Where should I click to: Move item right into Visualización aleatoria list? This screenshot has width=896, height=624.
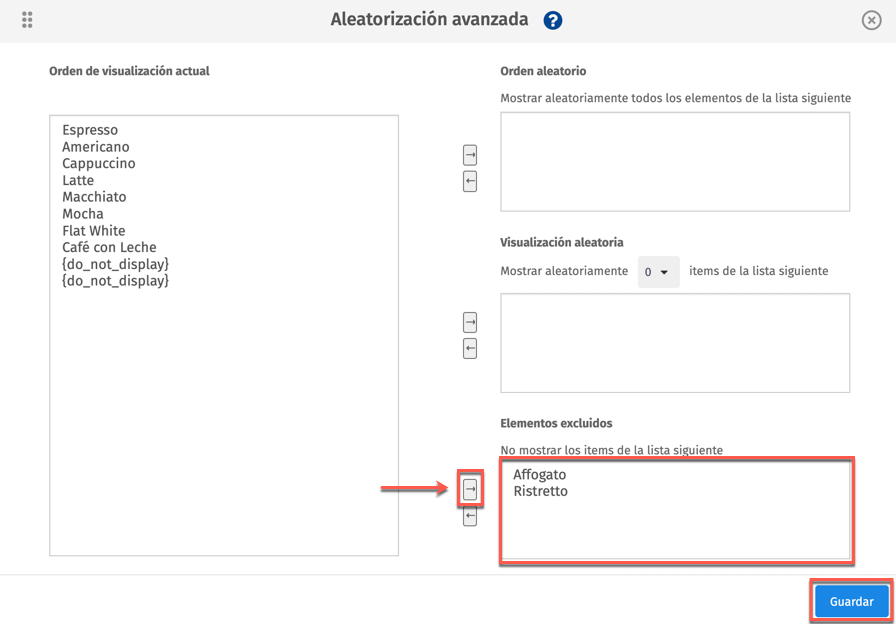(470, 322)
